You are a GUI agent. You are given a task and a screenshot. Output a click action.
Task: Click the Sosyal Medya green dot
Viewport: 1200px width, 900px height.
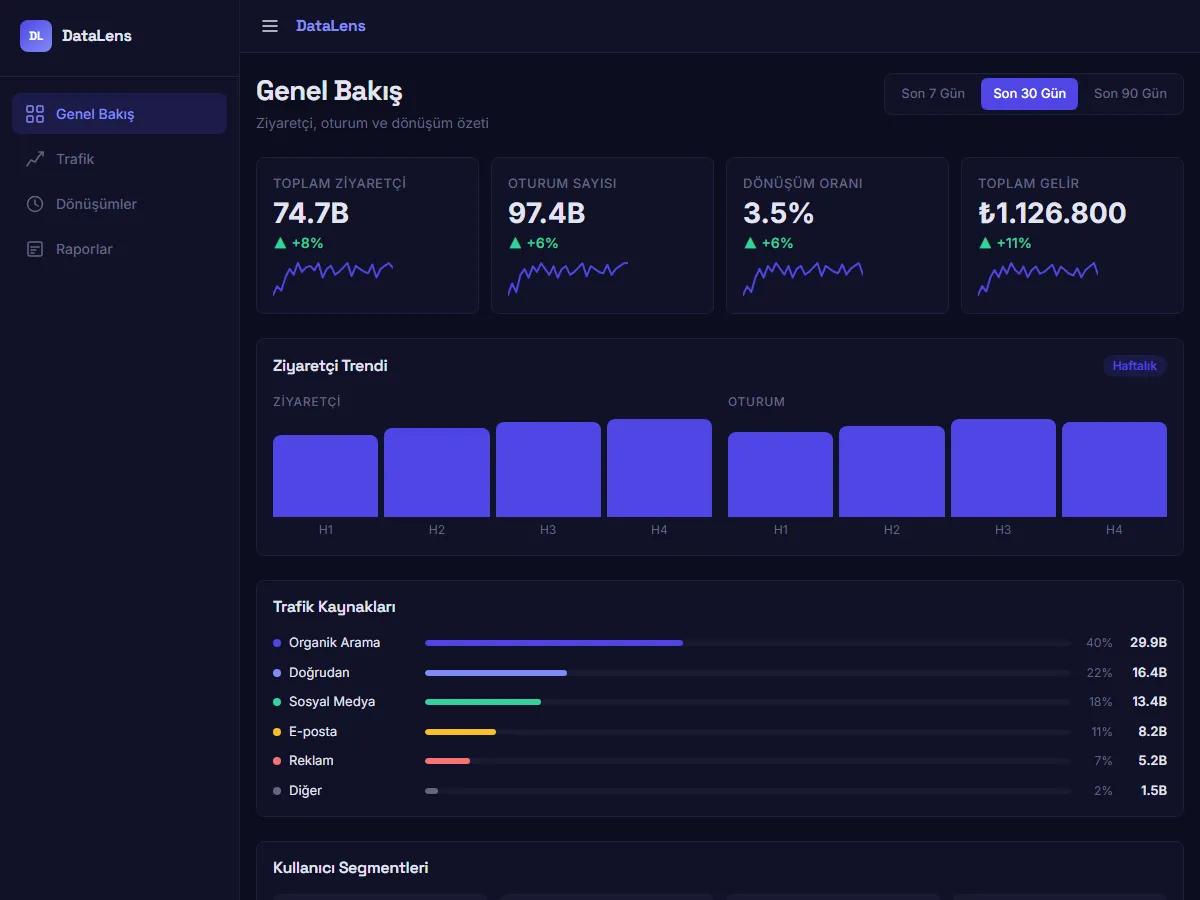[277, 702]
